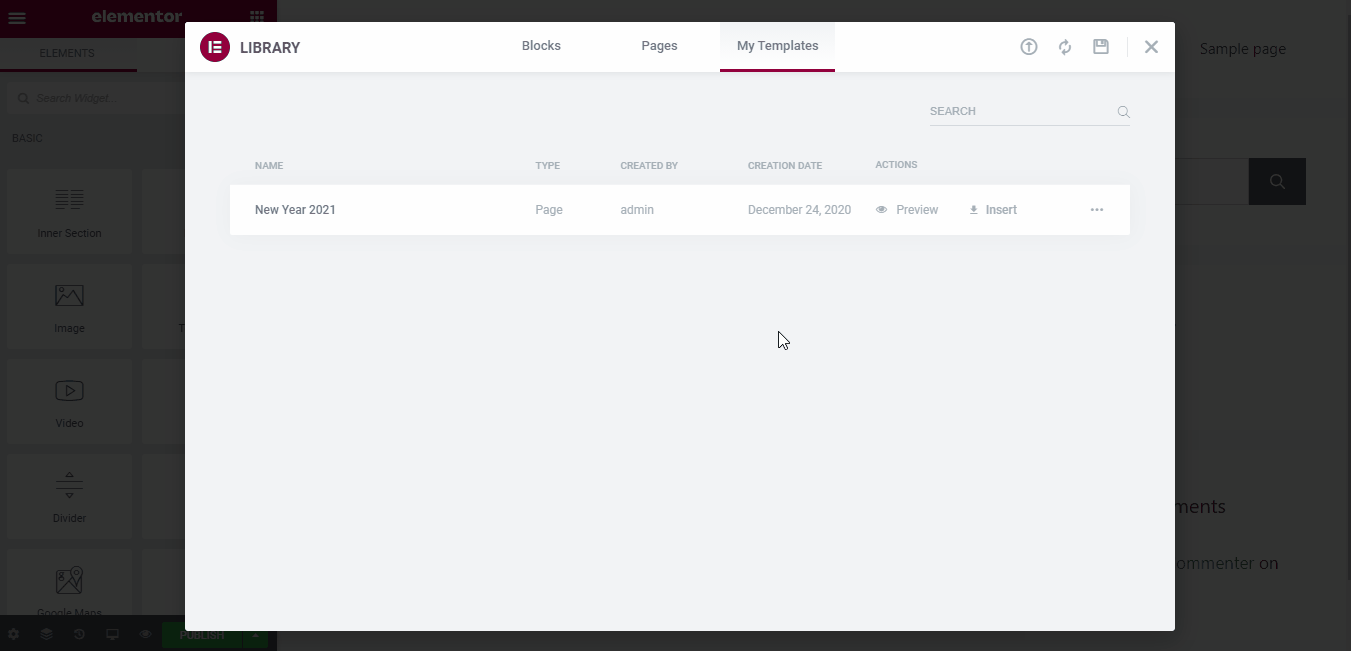Expand the Publish options arrow
The image size is (1351, 651).
coord(256,635)
